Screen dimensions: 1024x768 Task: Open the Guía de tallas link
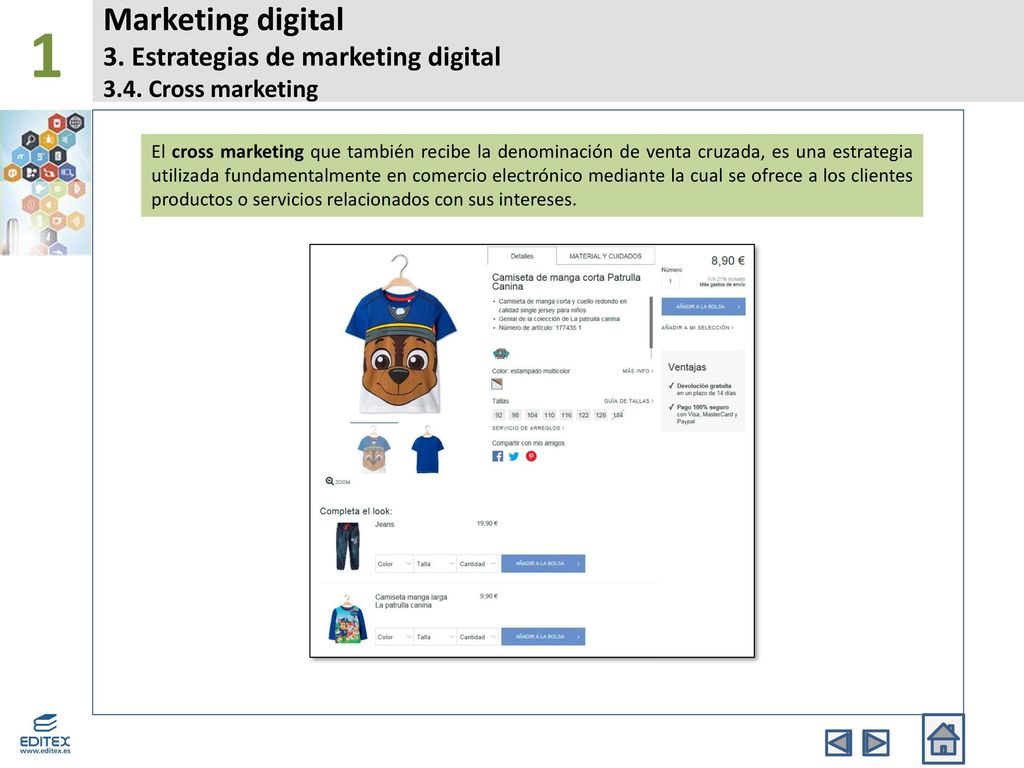click(628, 401)
